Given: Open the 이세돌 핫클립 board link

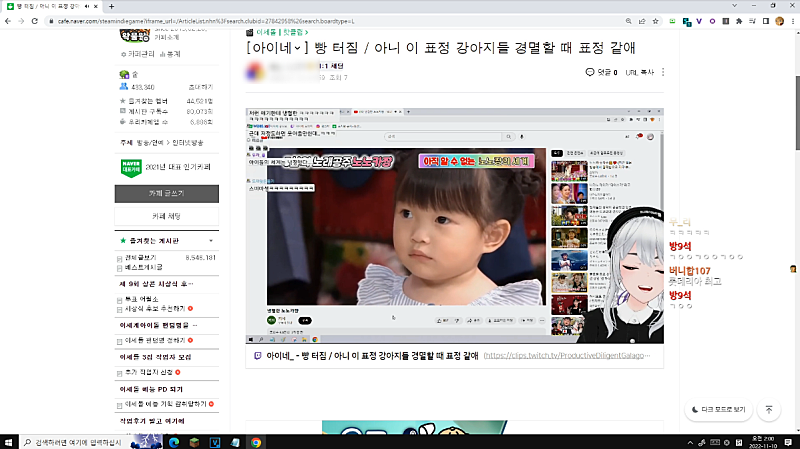Looking at the screenshot, I should [282, 32].
